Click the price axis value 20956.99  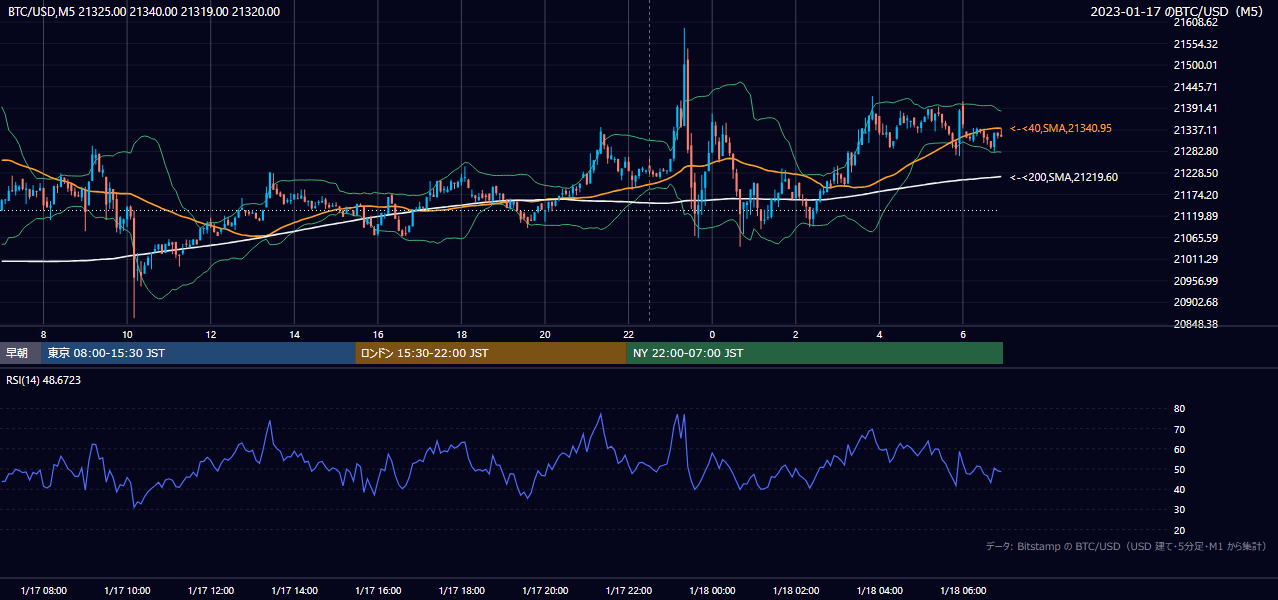tap(1195, 281)
